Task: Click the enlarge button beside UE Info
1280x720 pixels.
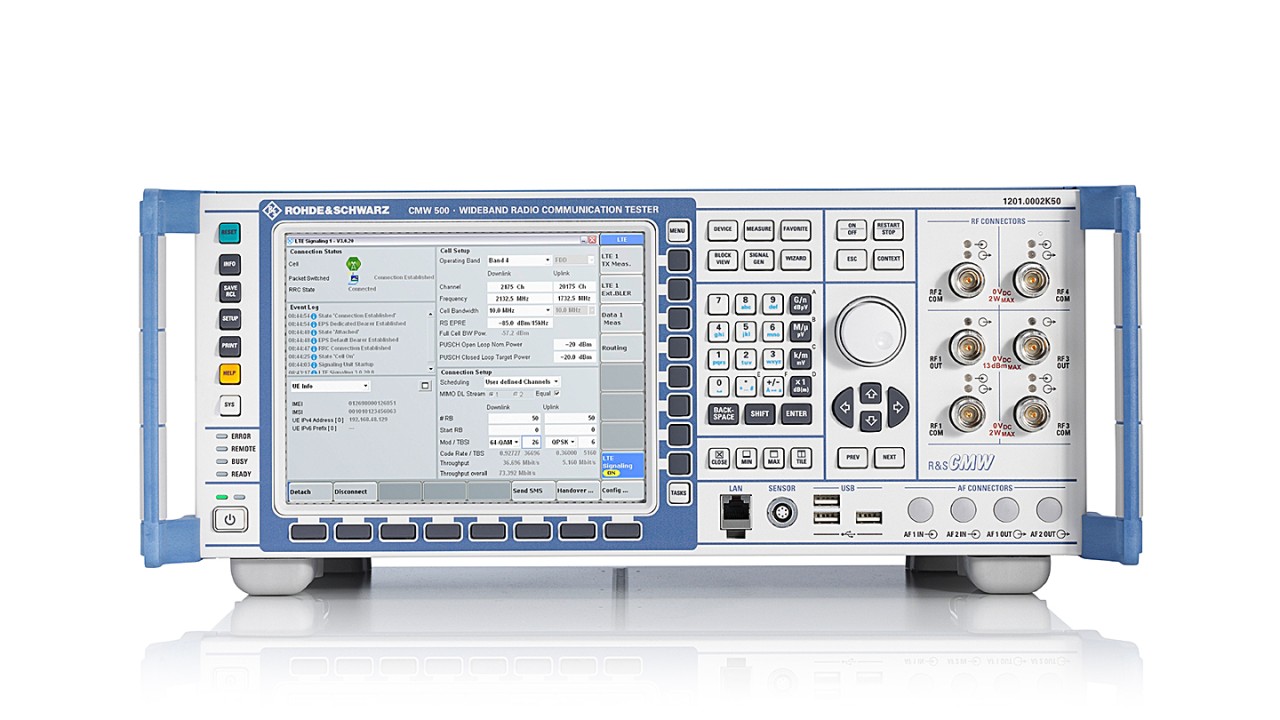Action: coord(425,386)
